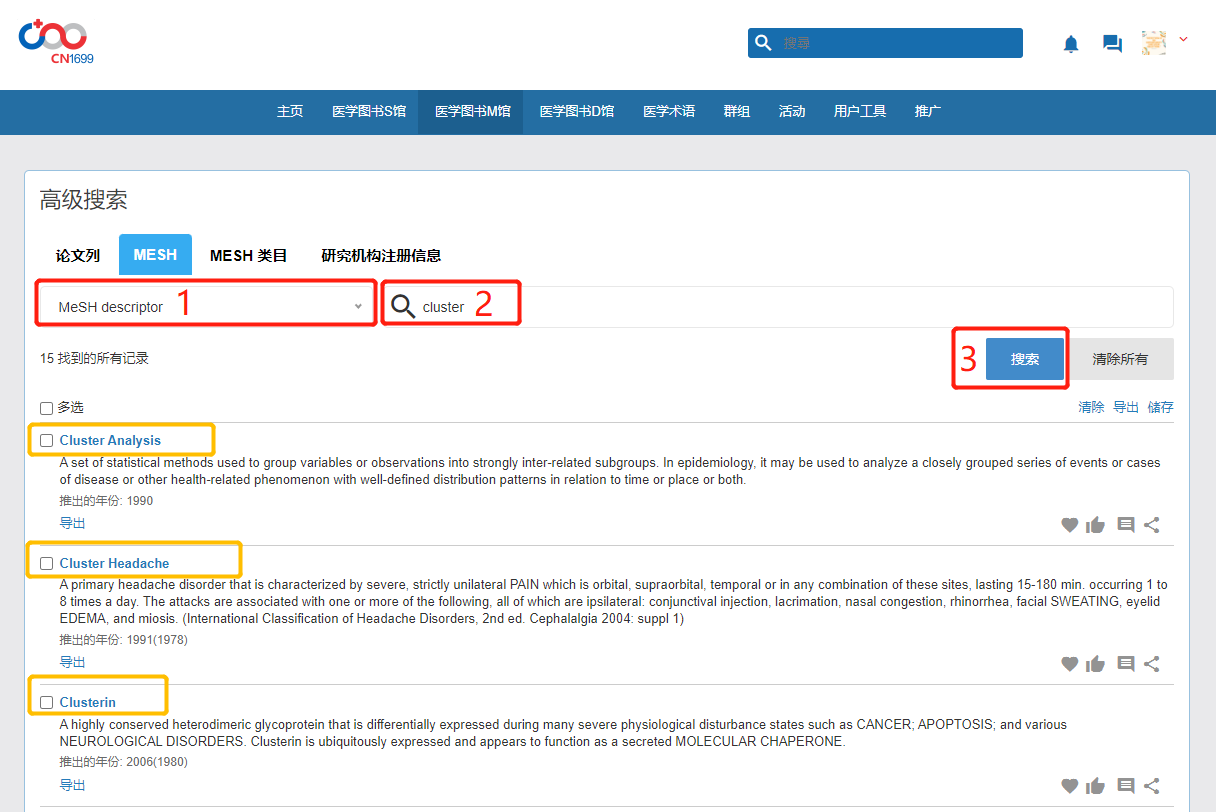Enable the 多选 multi-select checkbox
Viewport: 1216px width, 812px height.
pos(47,408)
